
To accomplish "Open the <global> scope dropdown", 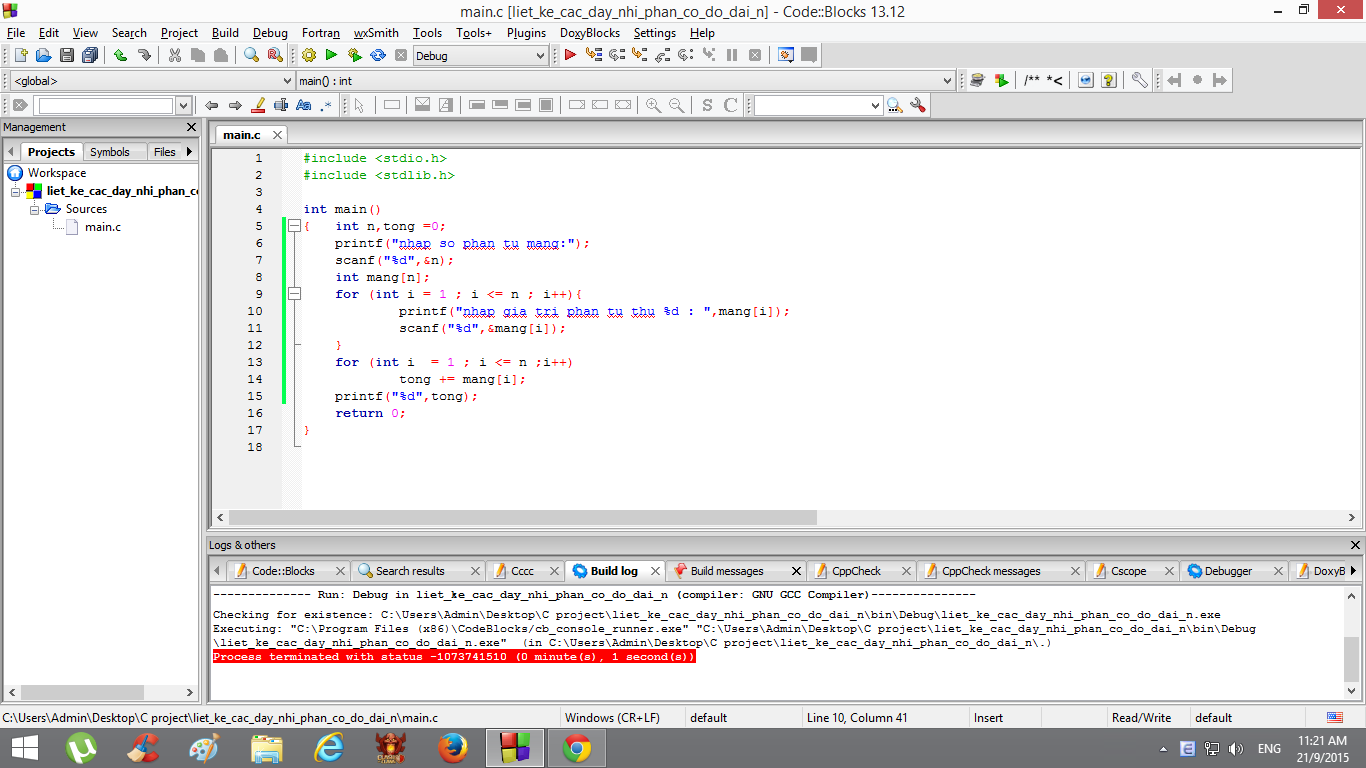I will [x=287, y=81].
